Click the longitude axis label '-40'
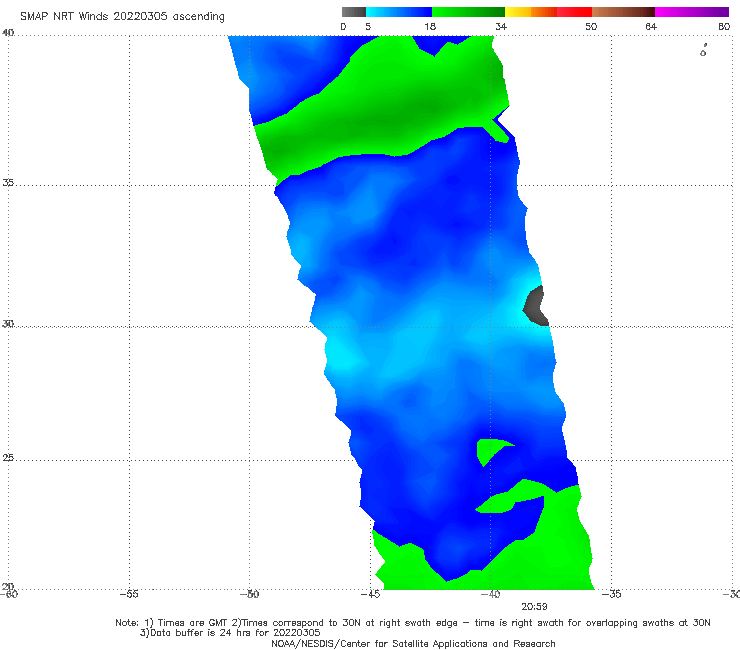 coord(490,594)
